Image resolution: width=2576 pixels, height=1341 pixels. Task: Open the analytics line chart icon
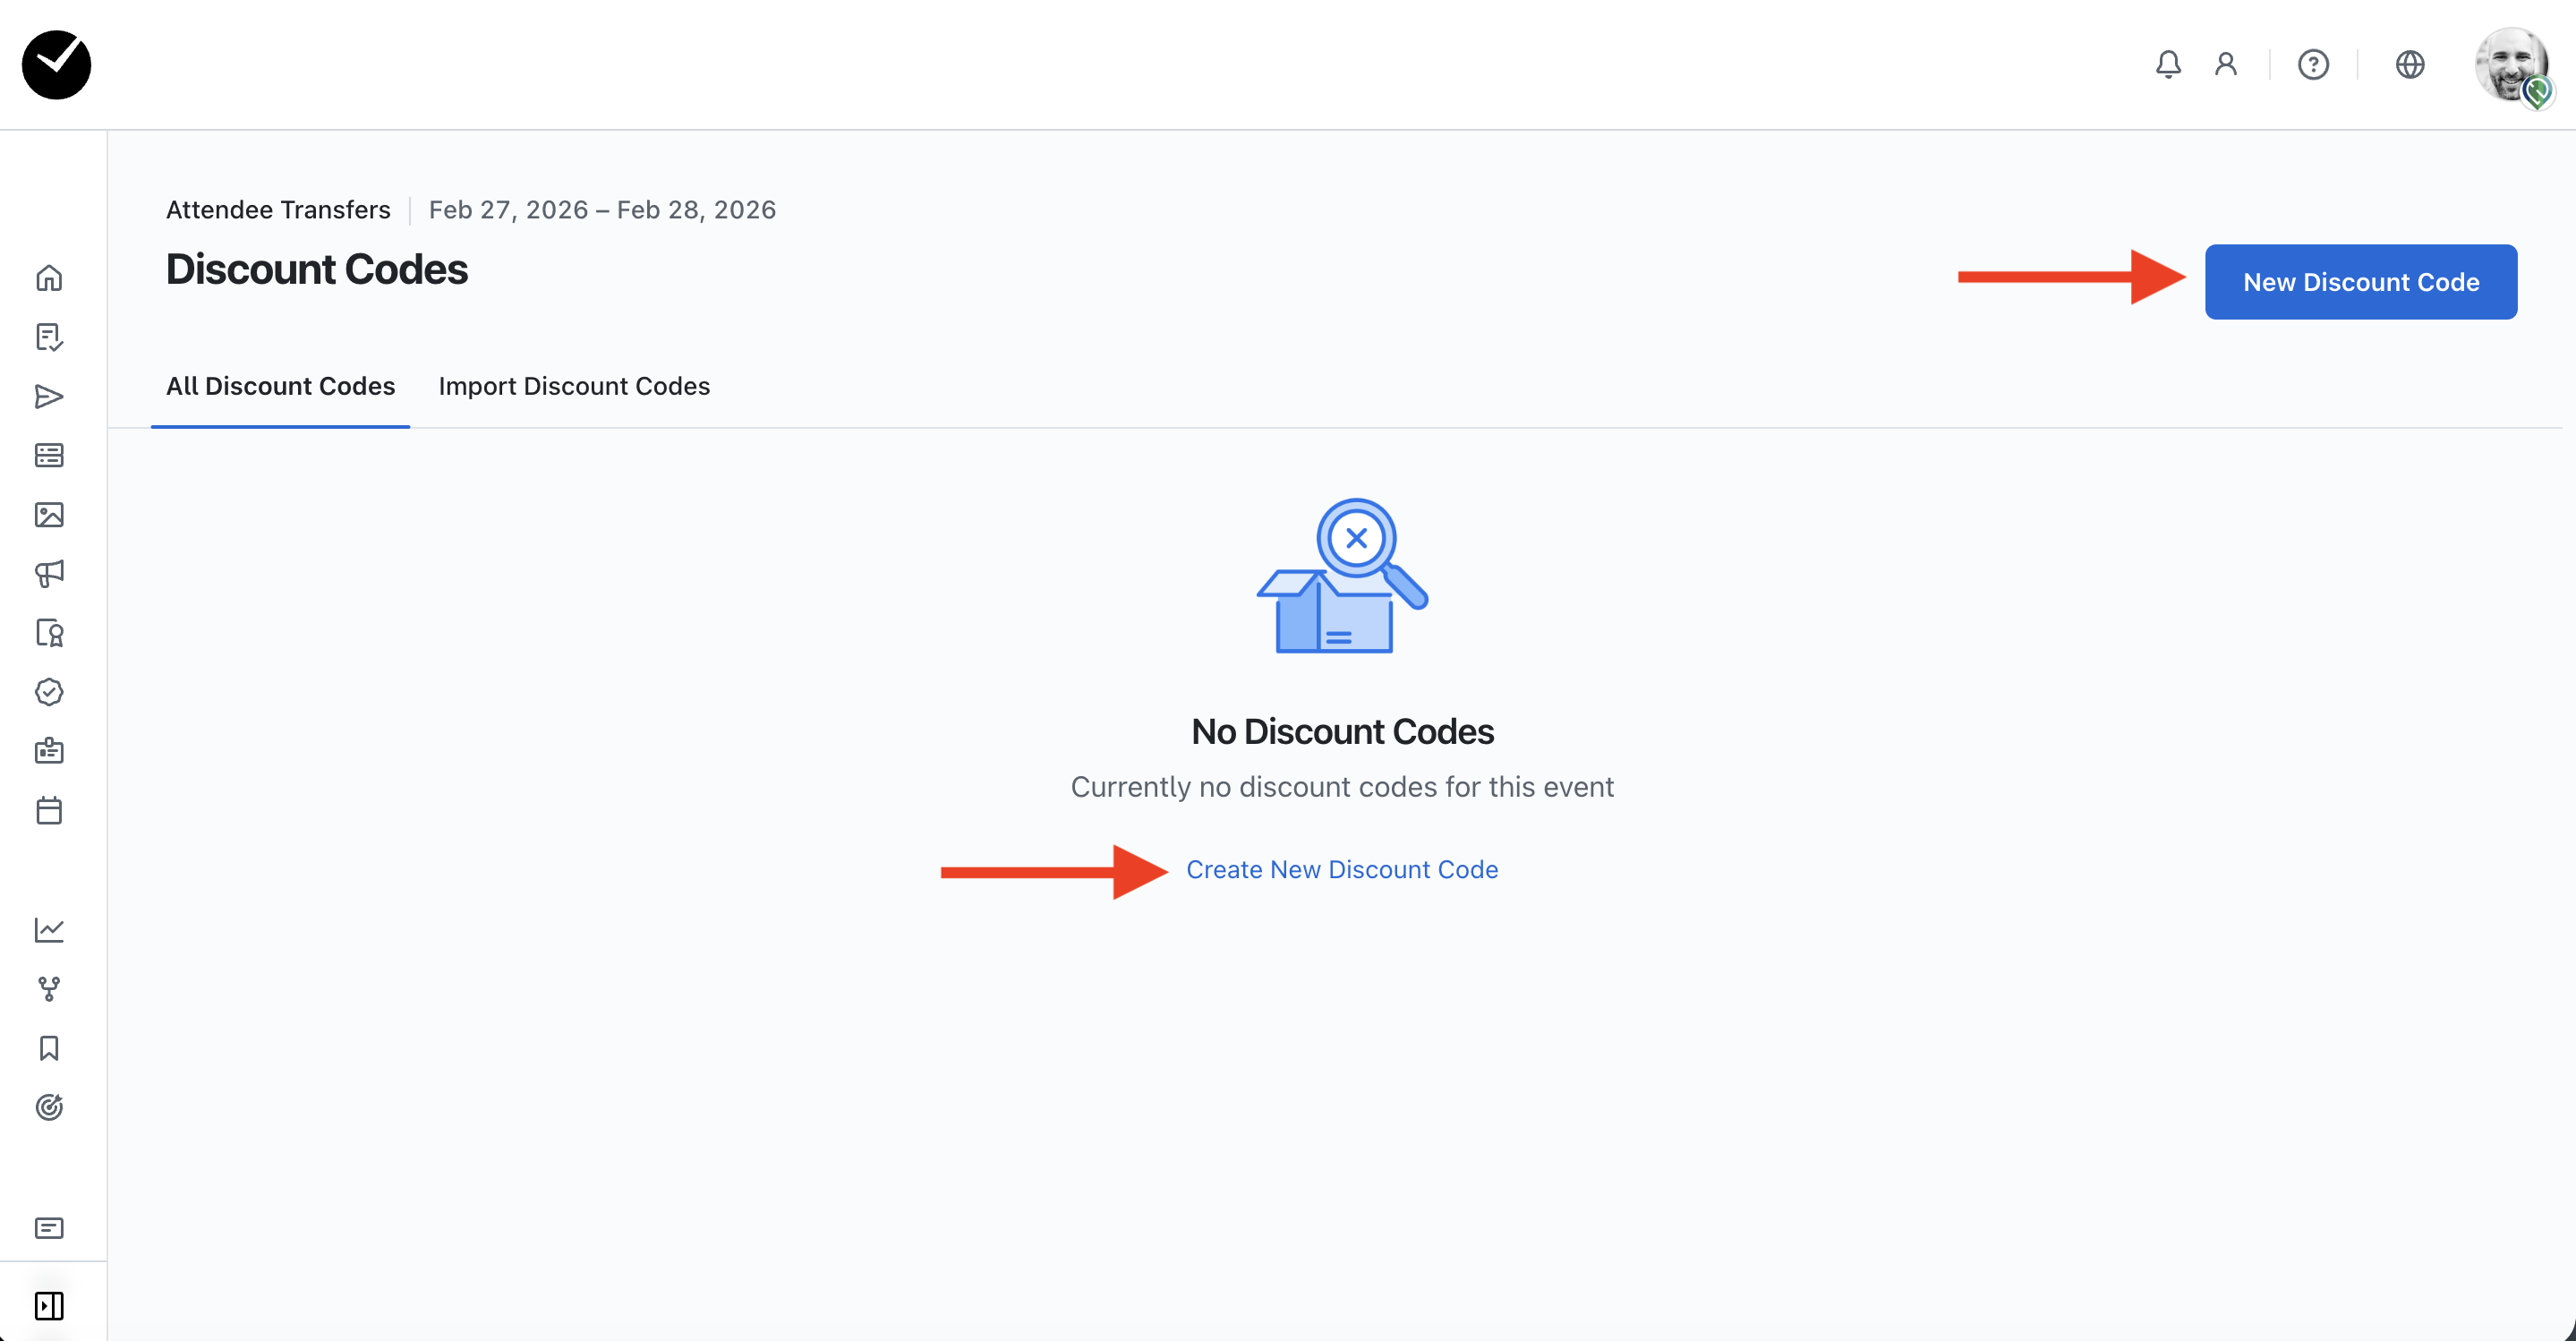[49, 930]
